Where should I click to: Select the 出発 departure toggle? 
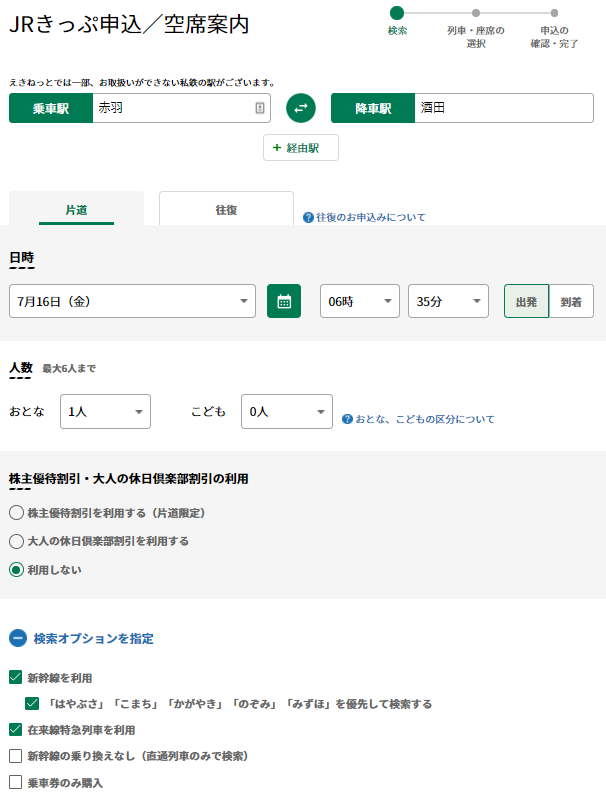(526, 301)
